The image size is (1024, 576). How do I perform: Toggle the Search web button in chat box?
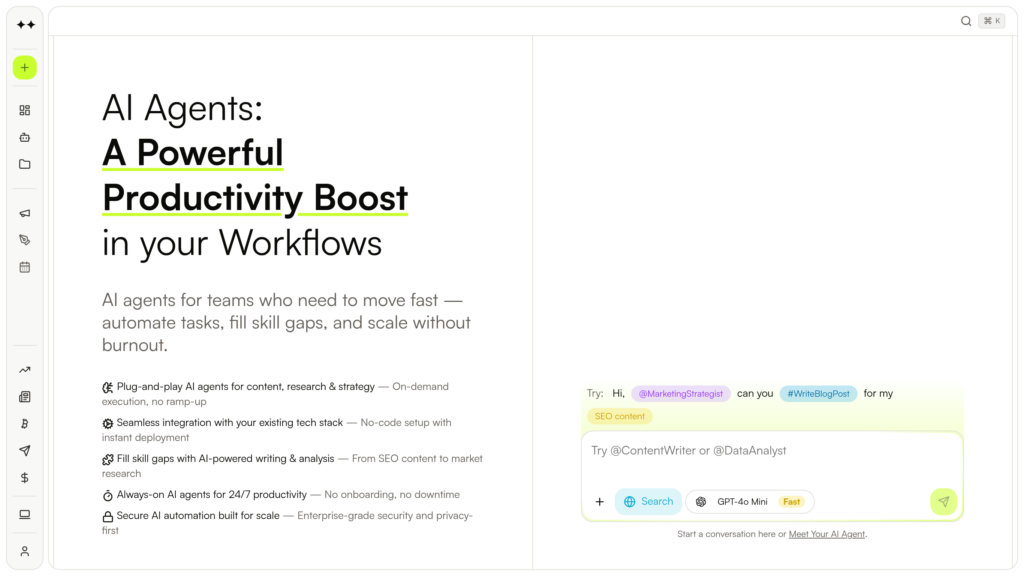tap(648, 502)
